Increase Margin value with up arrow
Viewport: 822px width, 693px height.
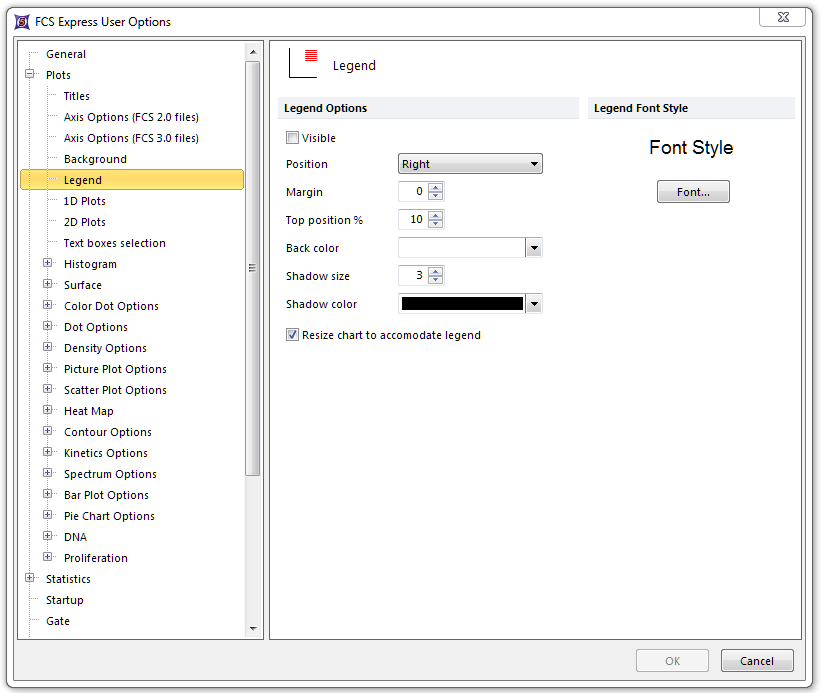(x=435, y=188)
